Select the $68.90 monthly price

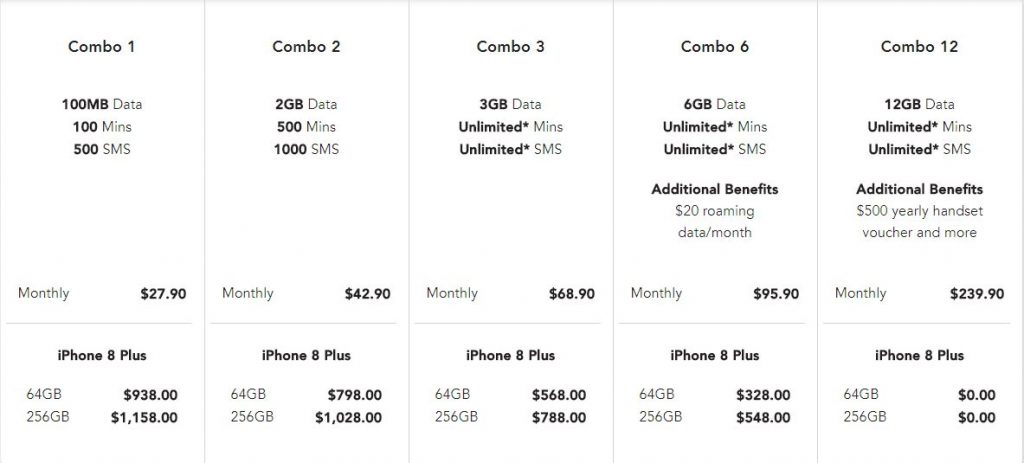pos(572,294)
